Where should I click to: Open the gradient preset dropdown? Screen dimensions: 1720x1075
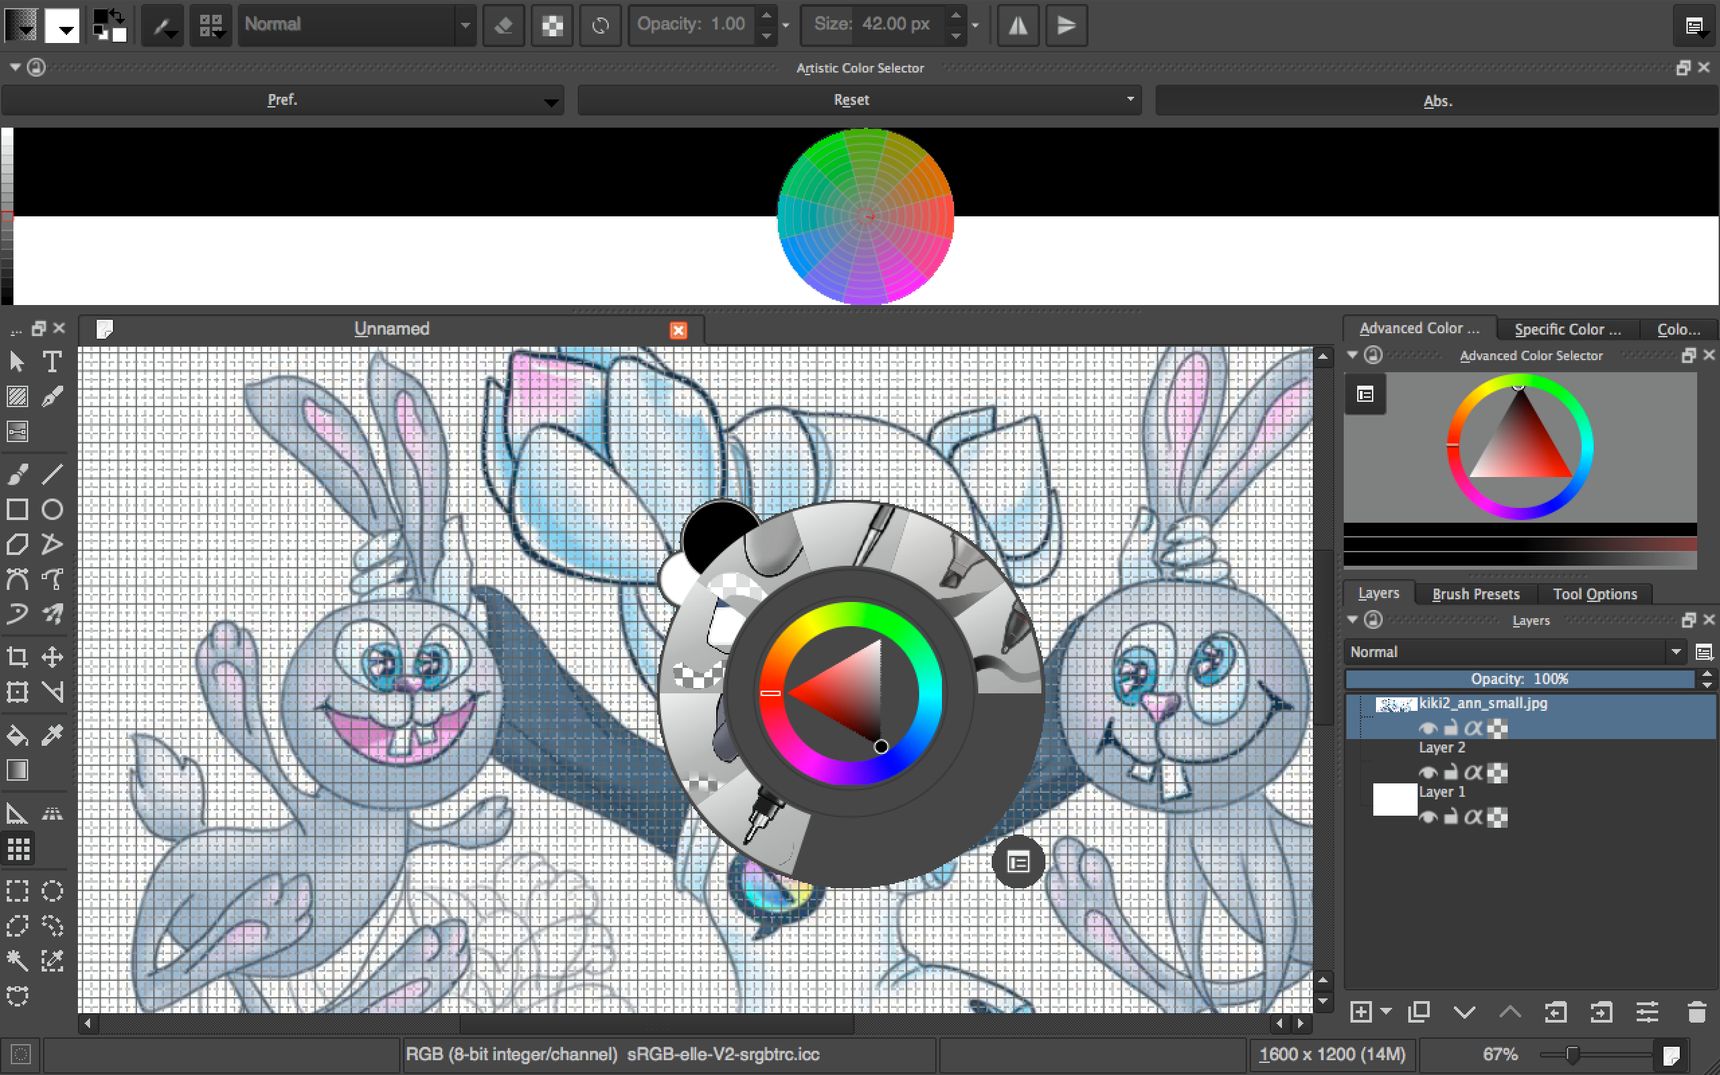[21, 25]
